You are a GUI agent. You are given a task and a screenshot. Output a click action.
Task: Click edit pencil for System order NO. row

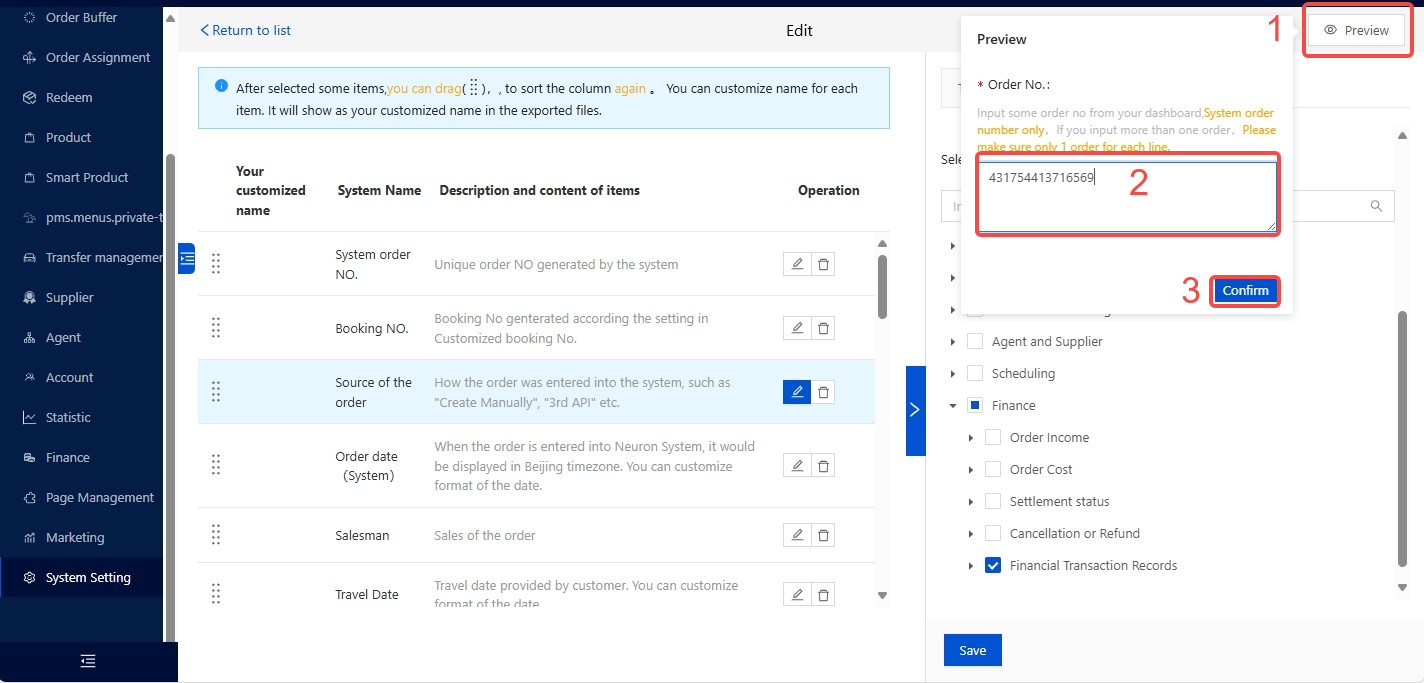coord(797,264)
